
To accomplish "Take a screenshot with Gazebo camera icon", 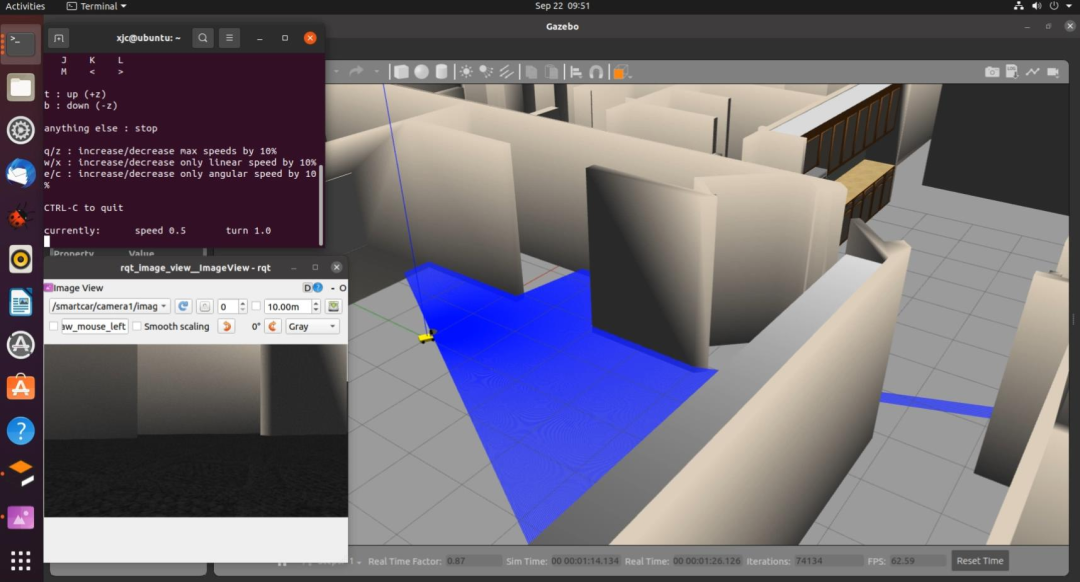I will pos(991,72).
